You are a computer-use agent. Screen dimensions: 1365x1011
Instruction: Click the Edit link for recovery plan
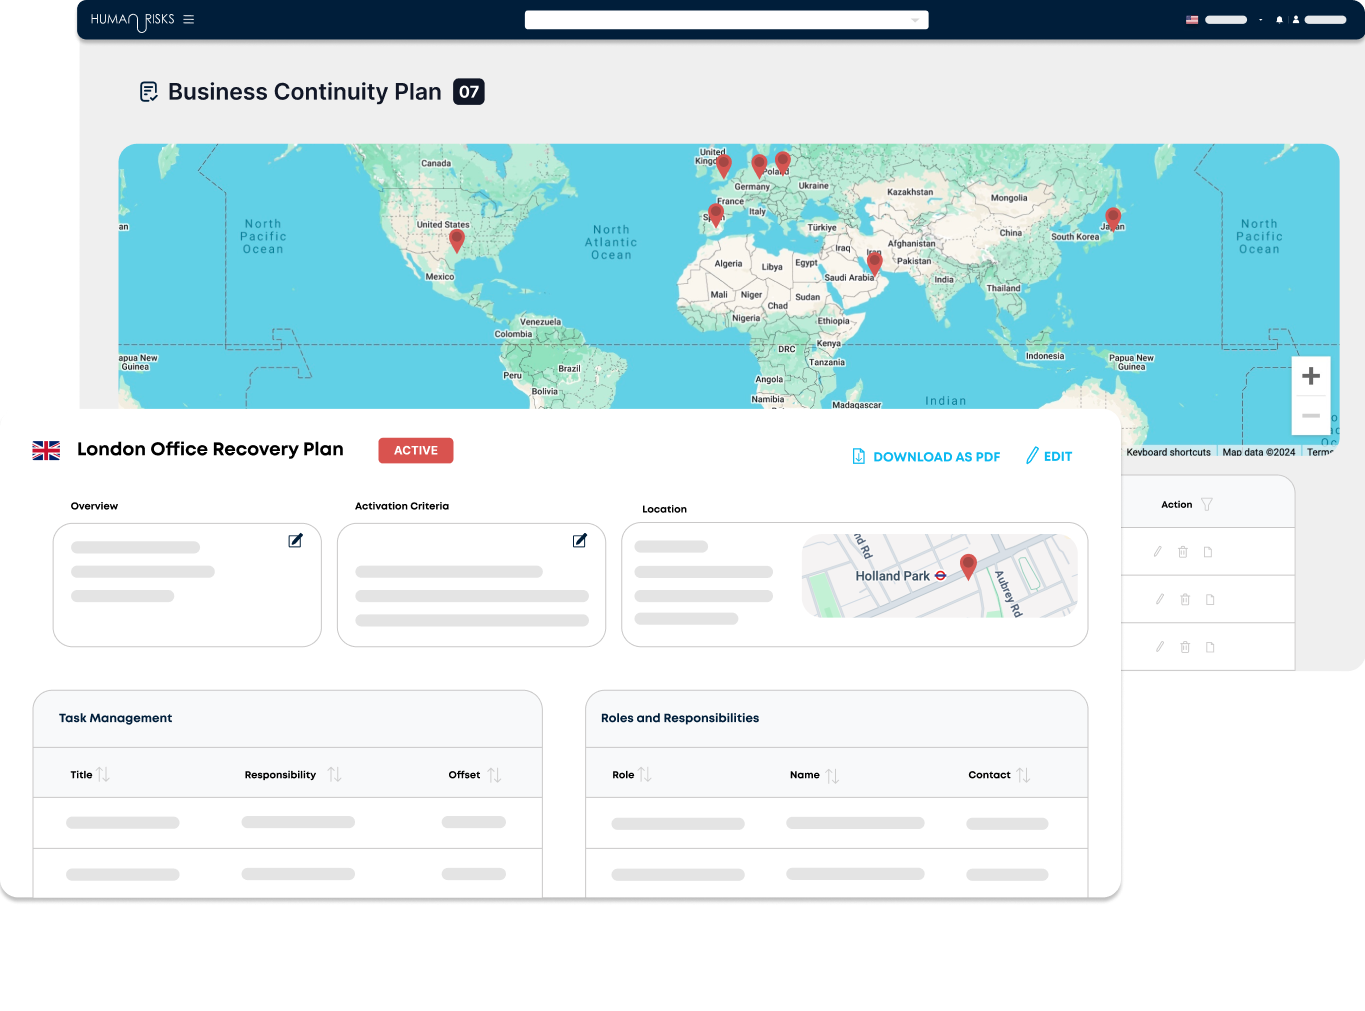click(x=1049, y=457)
